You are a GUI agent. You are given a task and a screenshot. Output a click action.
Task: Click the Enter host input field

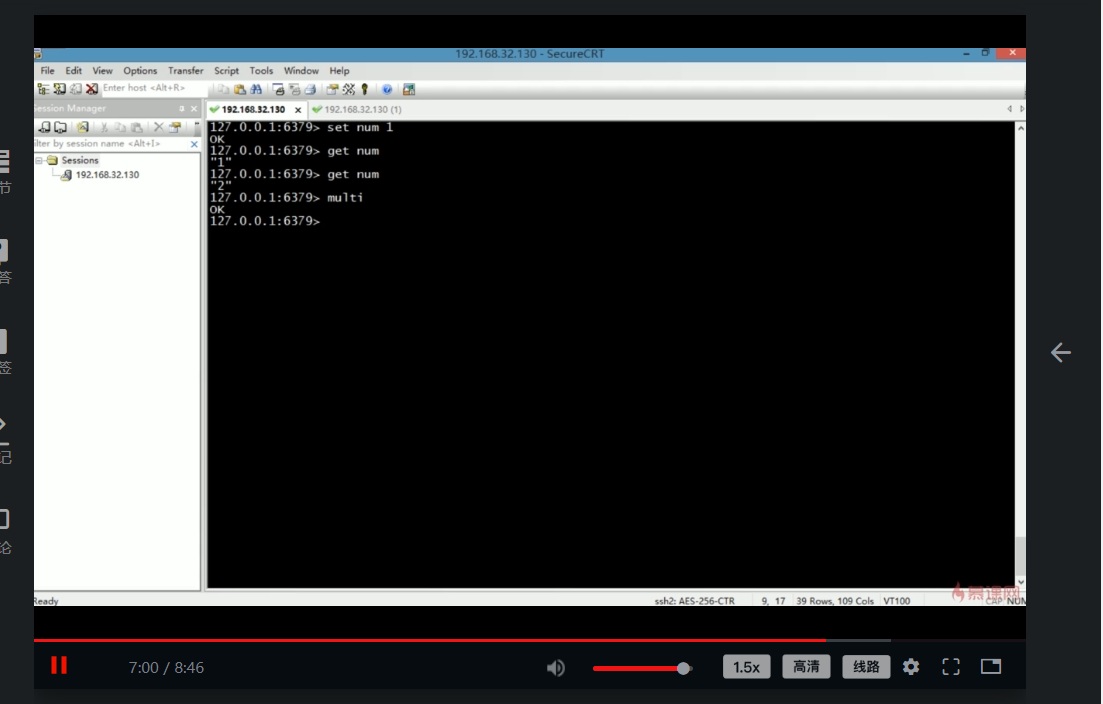(x=154, y=88)
